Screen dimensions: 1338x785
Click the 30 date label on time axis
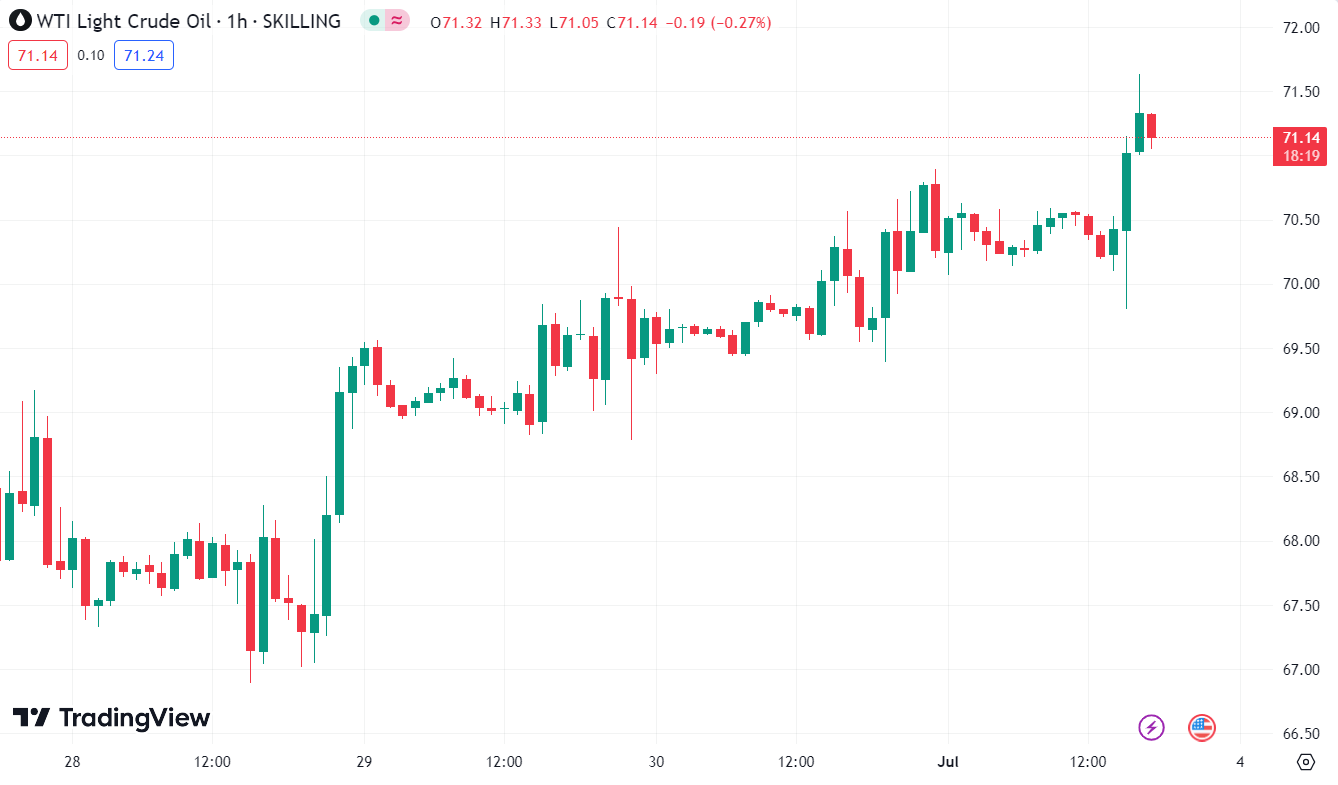pyautogui.click(x=656, y=762)
